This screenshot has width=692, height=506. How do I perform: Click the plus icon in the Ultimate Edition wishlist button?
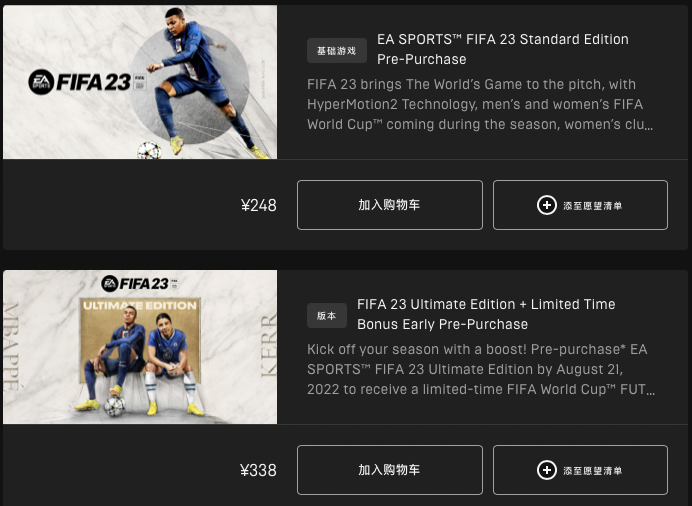point(546,470)
